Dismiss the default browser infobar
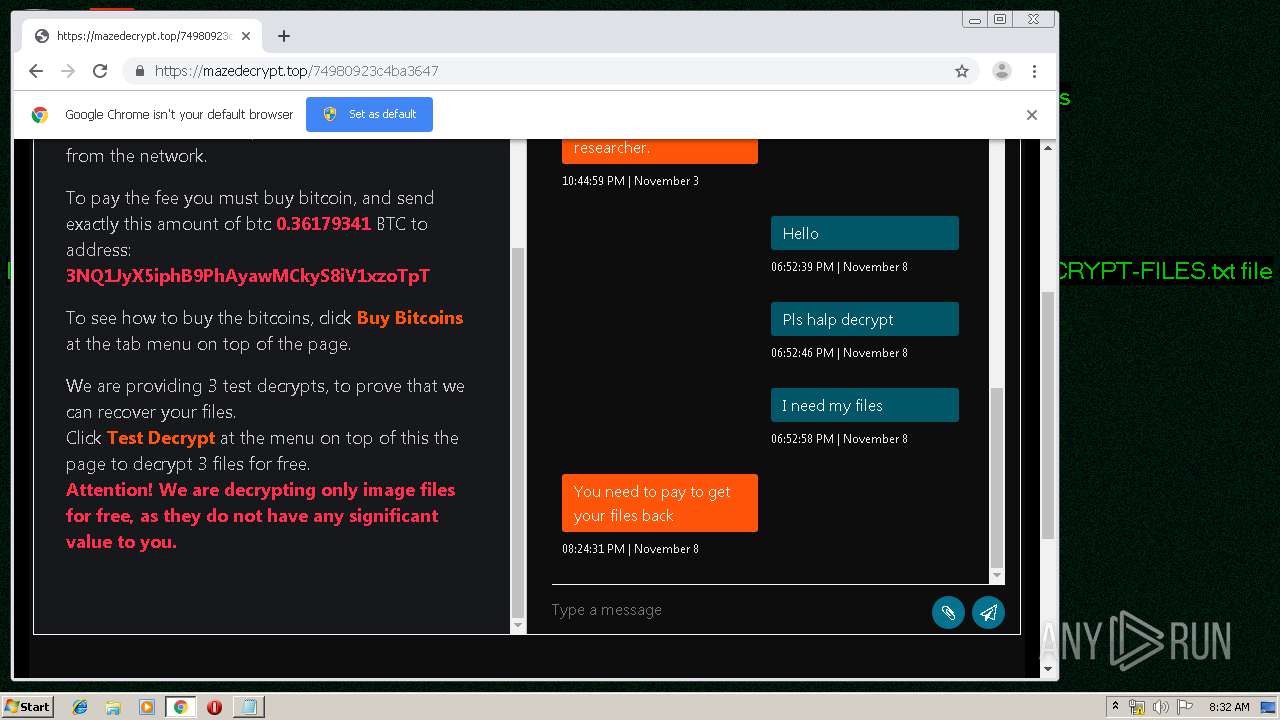 click(1032, 115)
